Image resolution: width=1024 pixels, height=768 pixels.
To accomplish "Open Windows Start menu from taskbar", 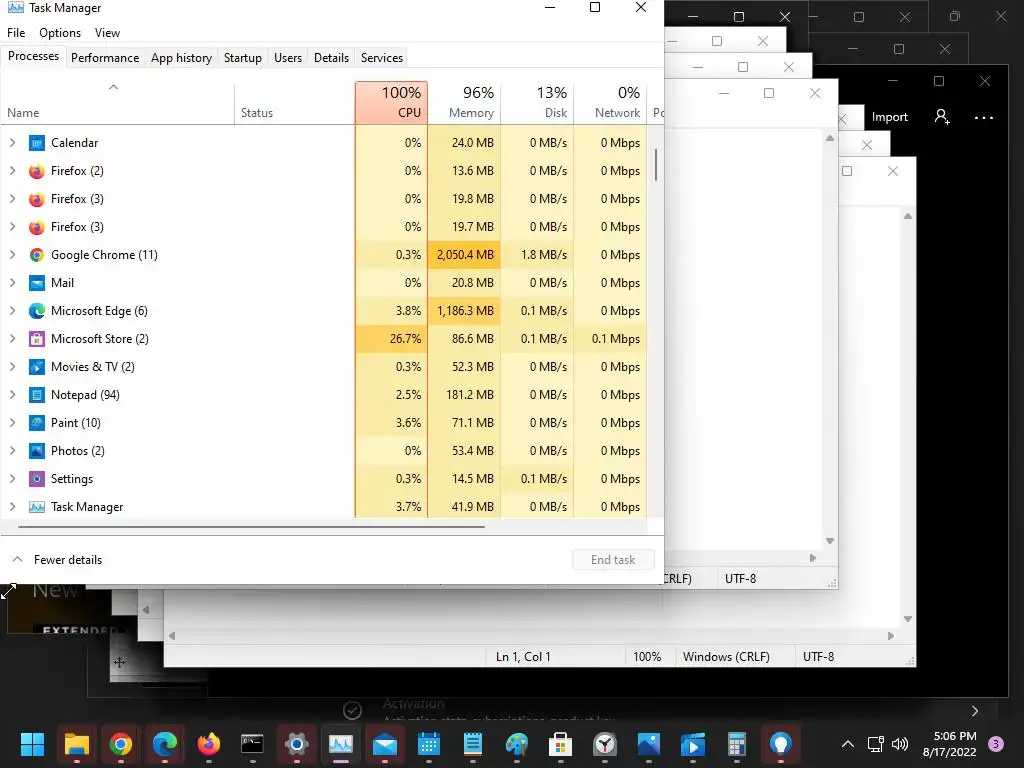I will click(32, 744).
